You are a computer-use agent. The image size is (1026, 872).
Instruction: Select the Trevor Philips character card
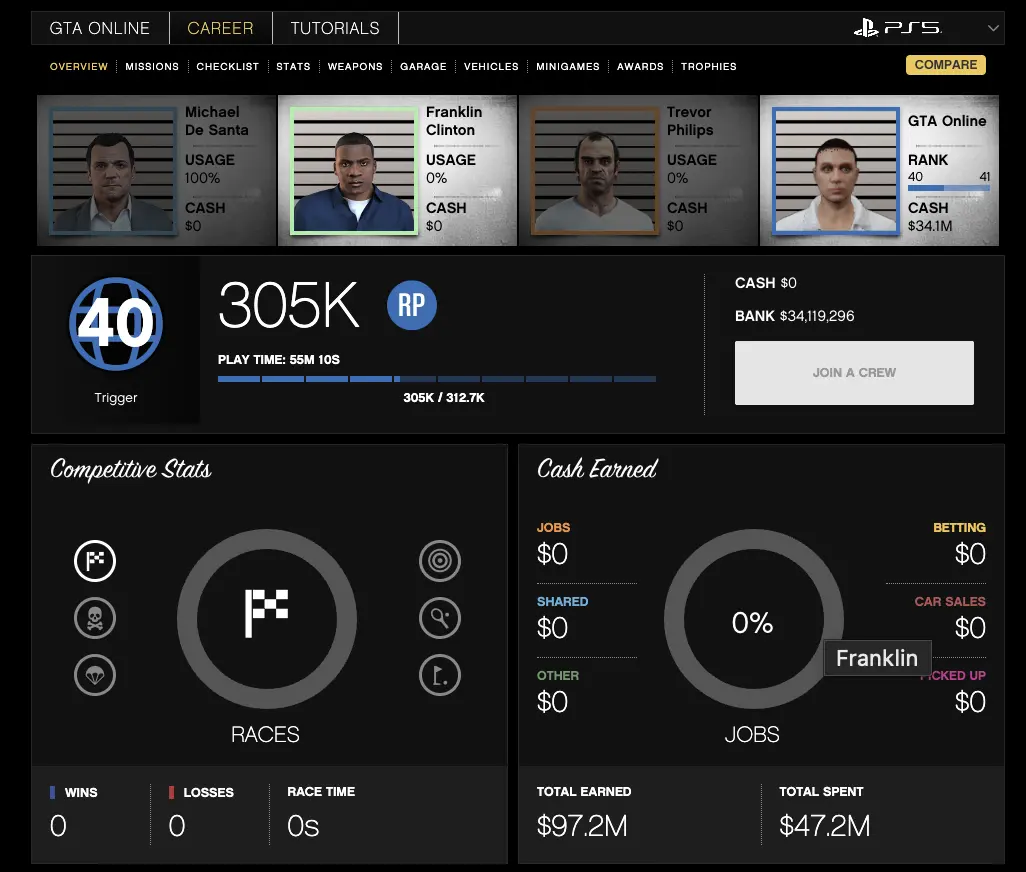(638, 171)
